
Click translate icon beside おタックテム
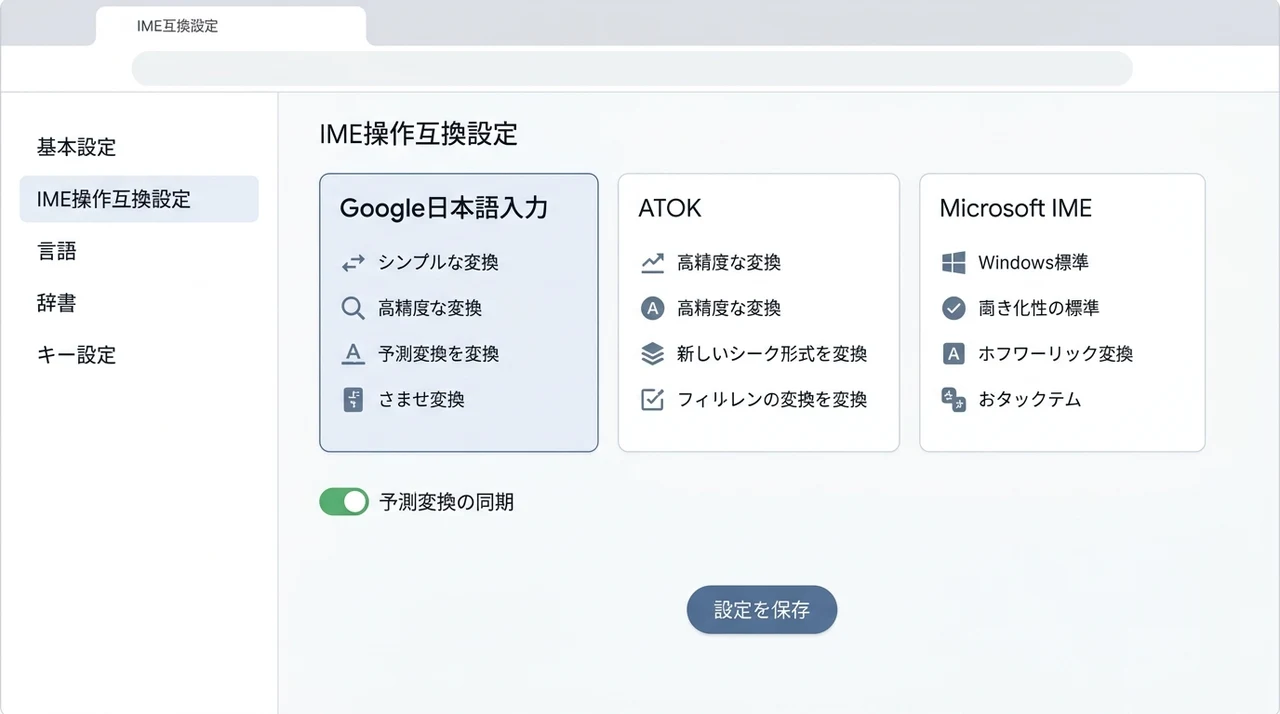(x=953, y=400)
